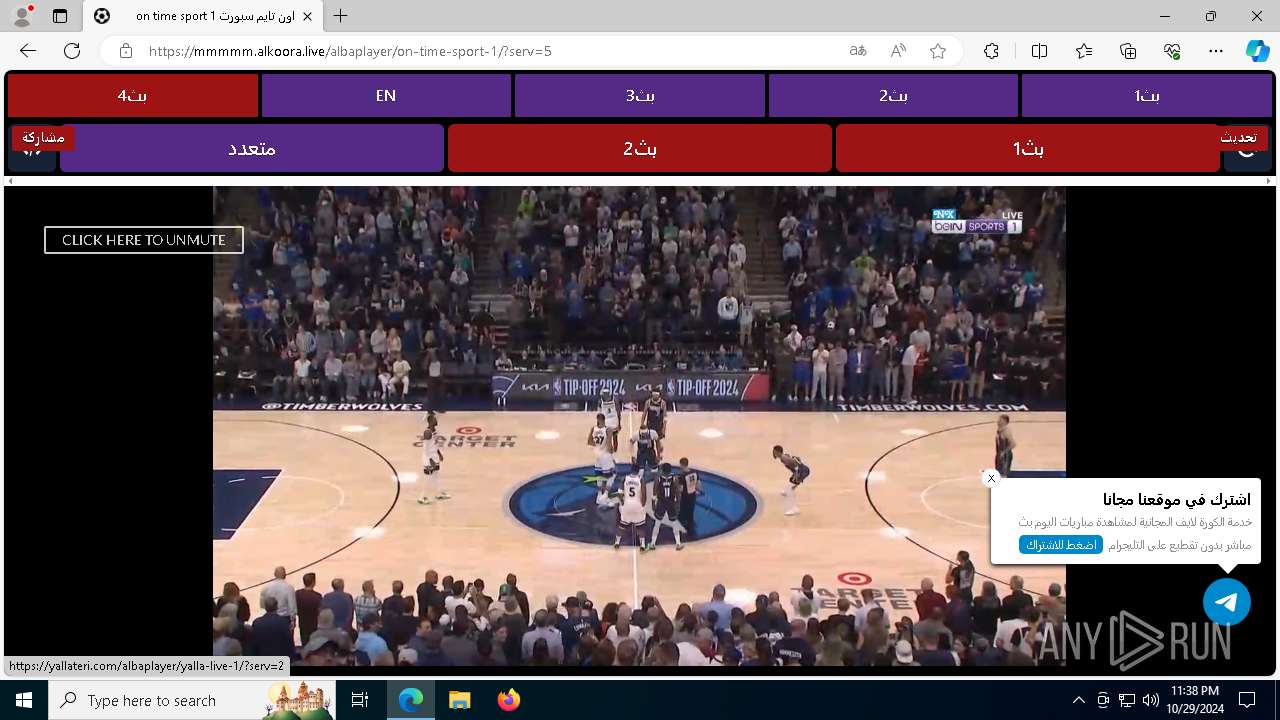Open Task View on the taskbar
This screenshot has width=1280, height=720.
(360, 700)
